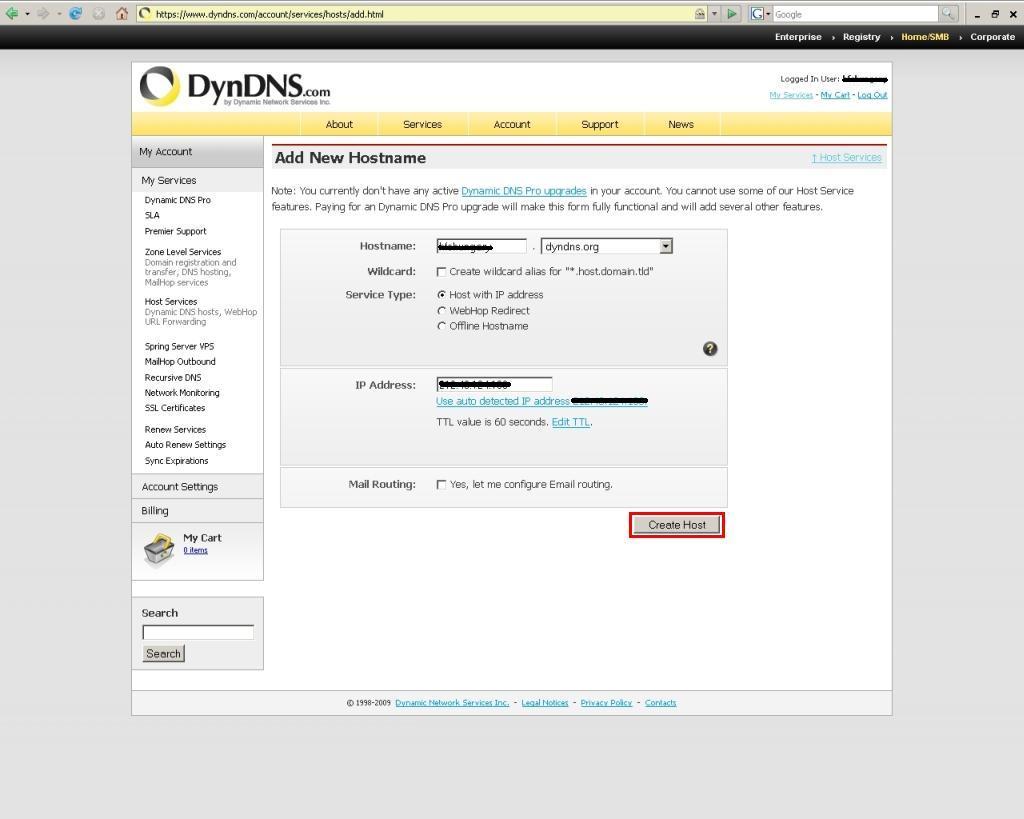Open Auto Renew Settings in sidebar

pos(185,445)
